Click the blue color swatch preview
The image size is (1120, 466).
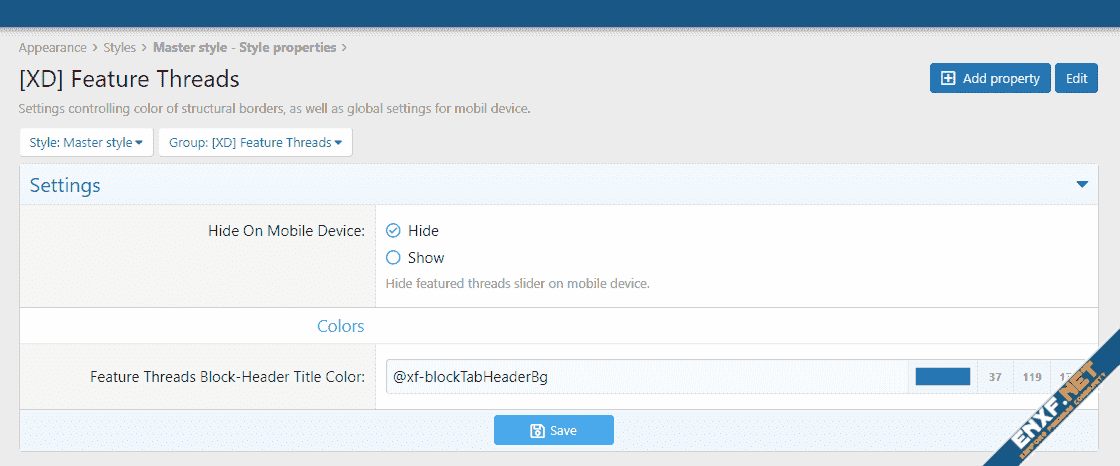point(942,377)
